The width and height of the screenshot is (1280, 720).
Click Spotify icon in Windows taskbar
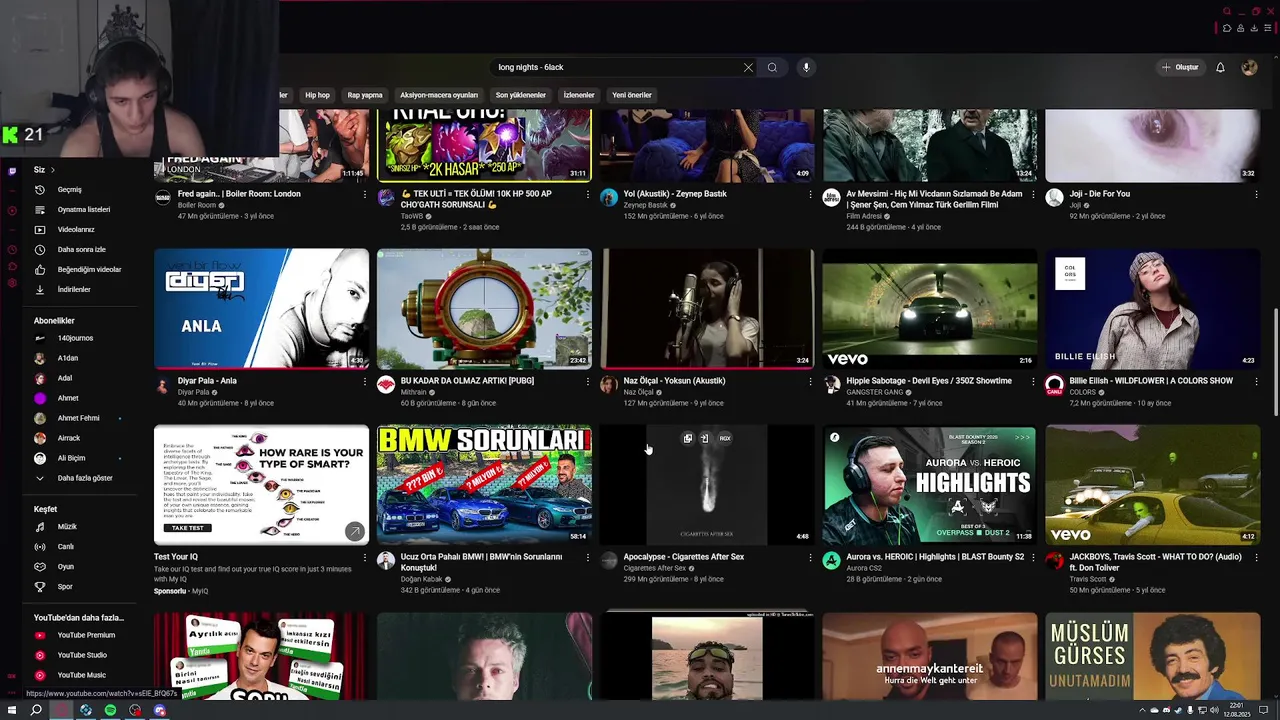[110, 710]
